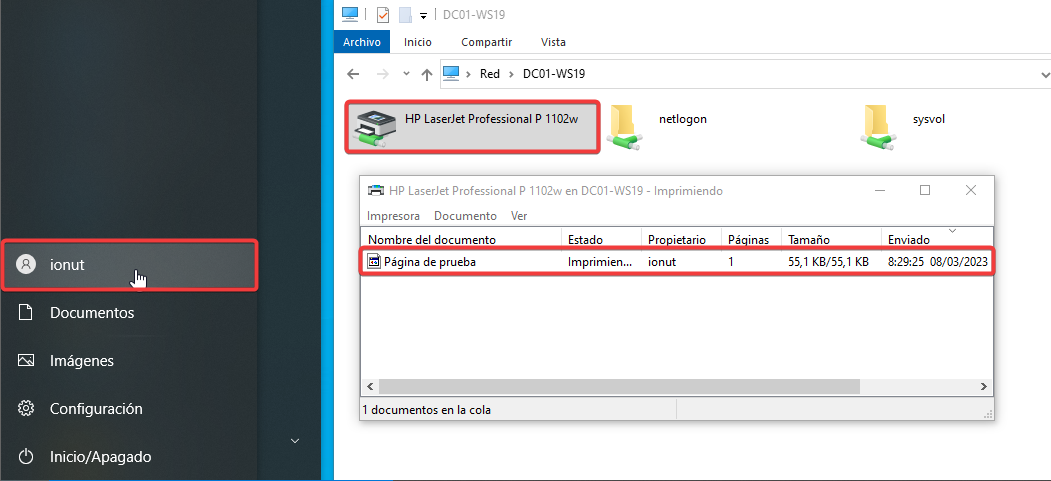Open Inicio/Apagado power options
Screen dimensions: 1051x481
click(x=100, y=457)
